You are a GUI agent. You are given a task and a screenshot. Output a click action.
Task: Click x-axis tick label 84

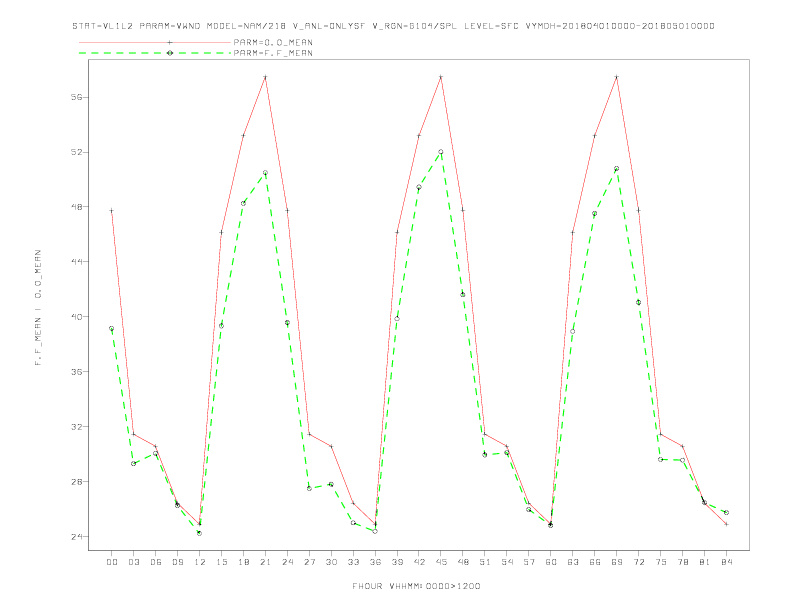point(726,562)
